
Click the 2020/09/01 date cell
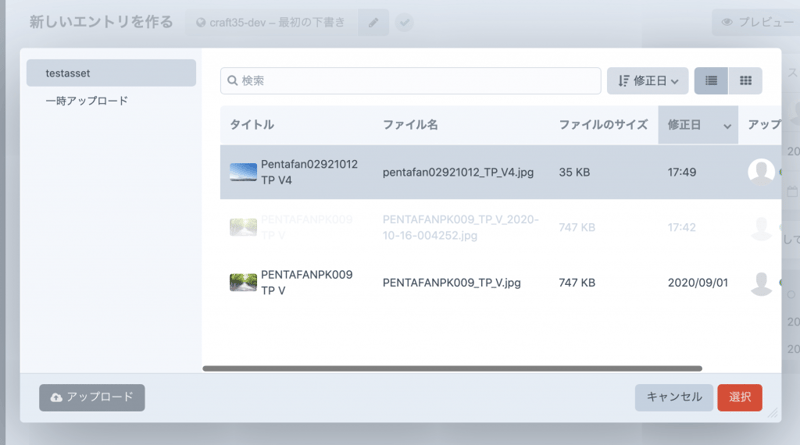click(x=697, y=283)
